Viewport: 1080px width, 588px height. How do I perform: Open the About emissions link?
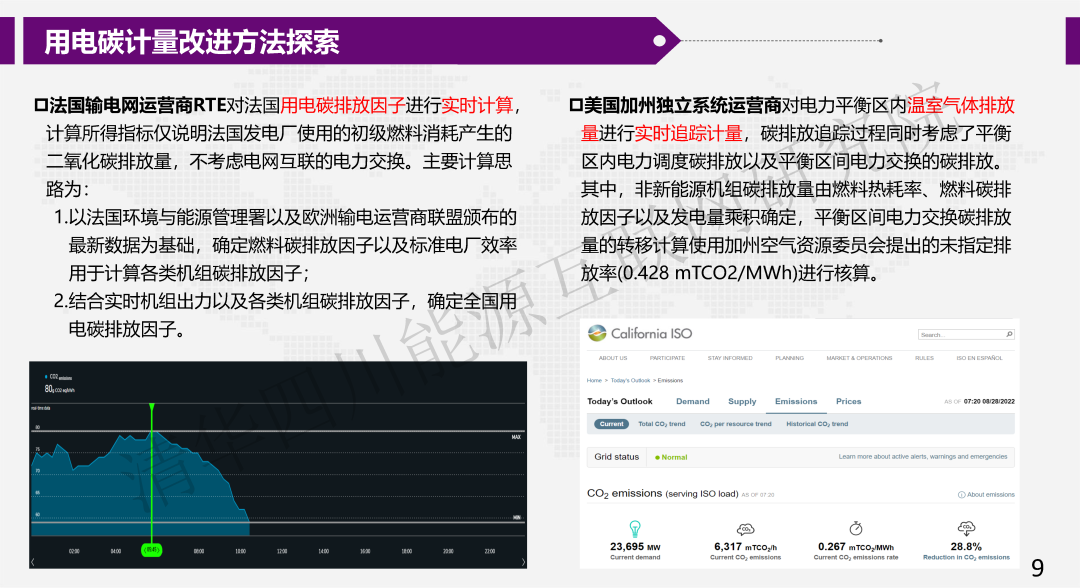pos(990,494)
